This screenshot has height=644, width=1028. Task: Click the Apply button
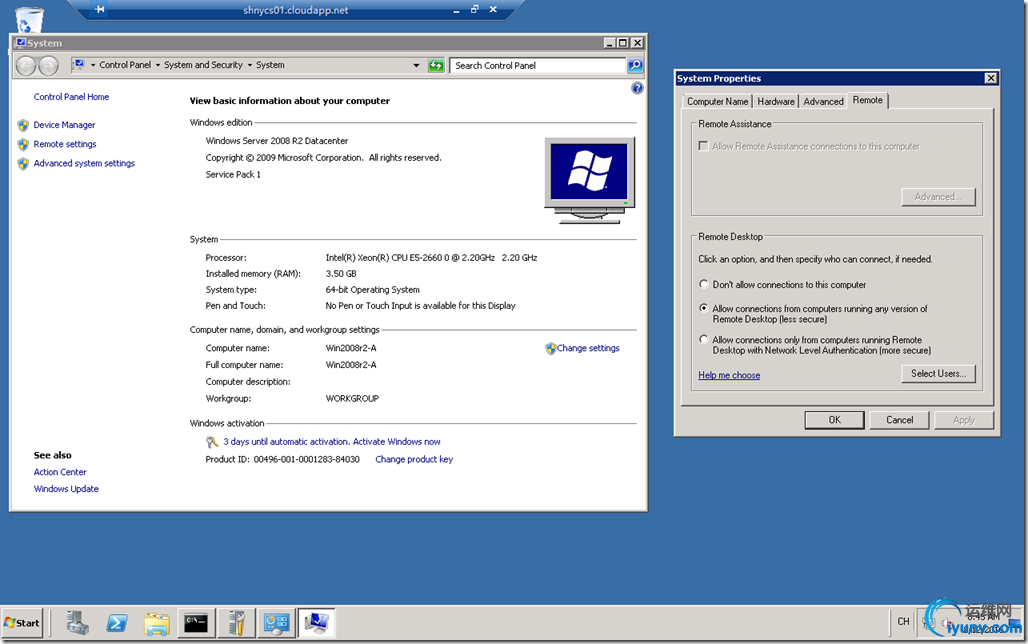[964, 420]
